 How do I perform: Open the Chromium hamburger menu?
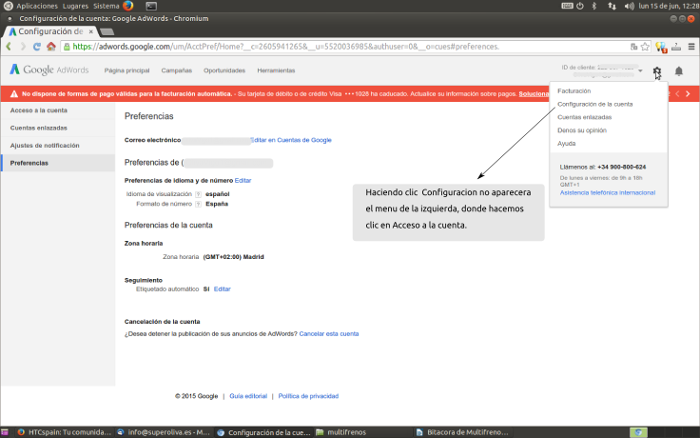[x=691, y=46]
